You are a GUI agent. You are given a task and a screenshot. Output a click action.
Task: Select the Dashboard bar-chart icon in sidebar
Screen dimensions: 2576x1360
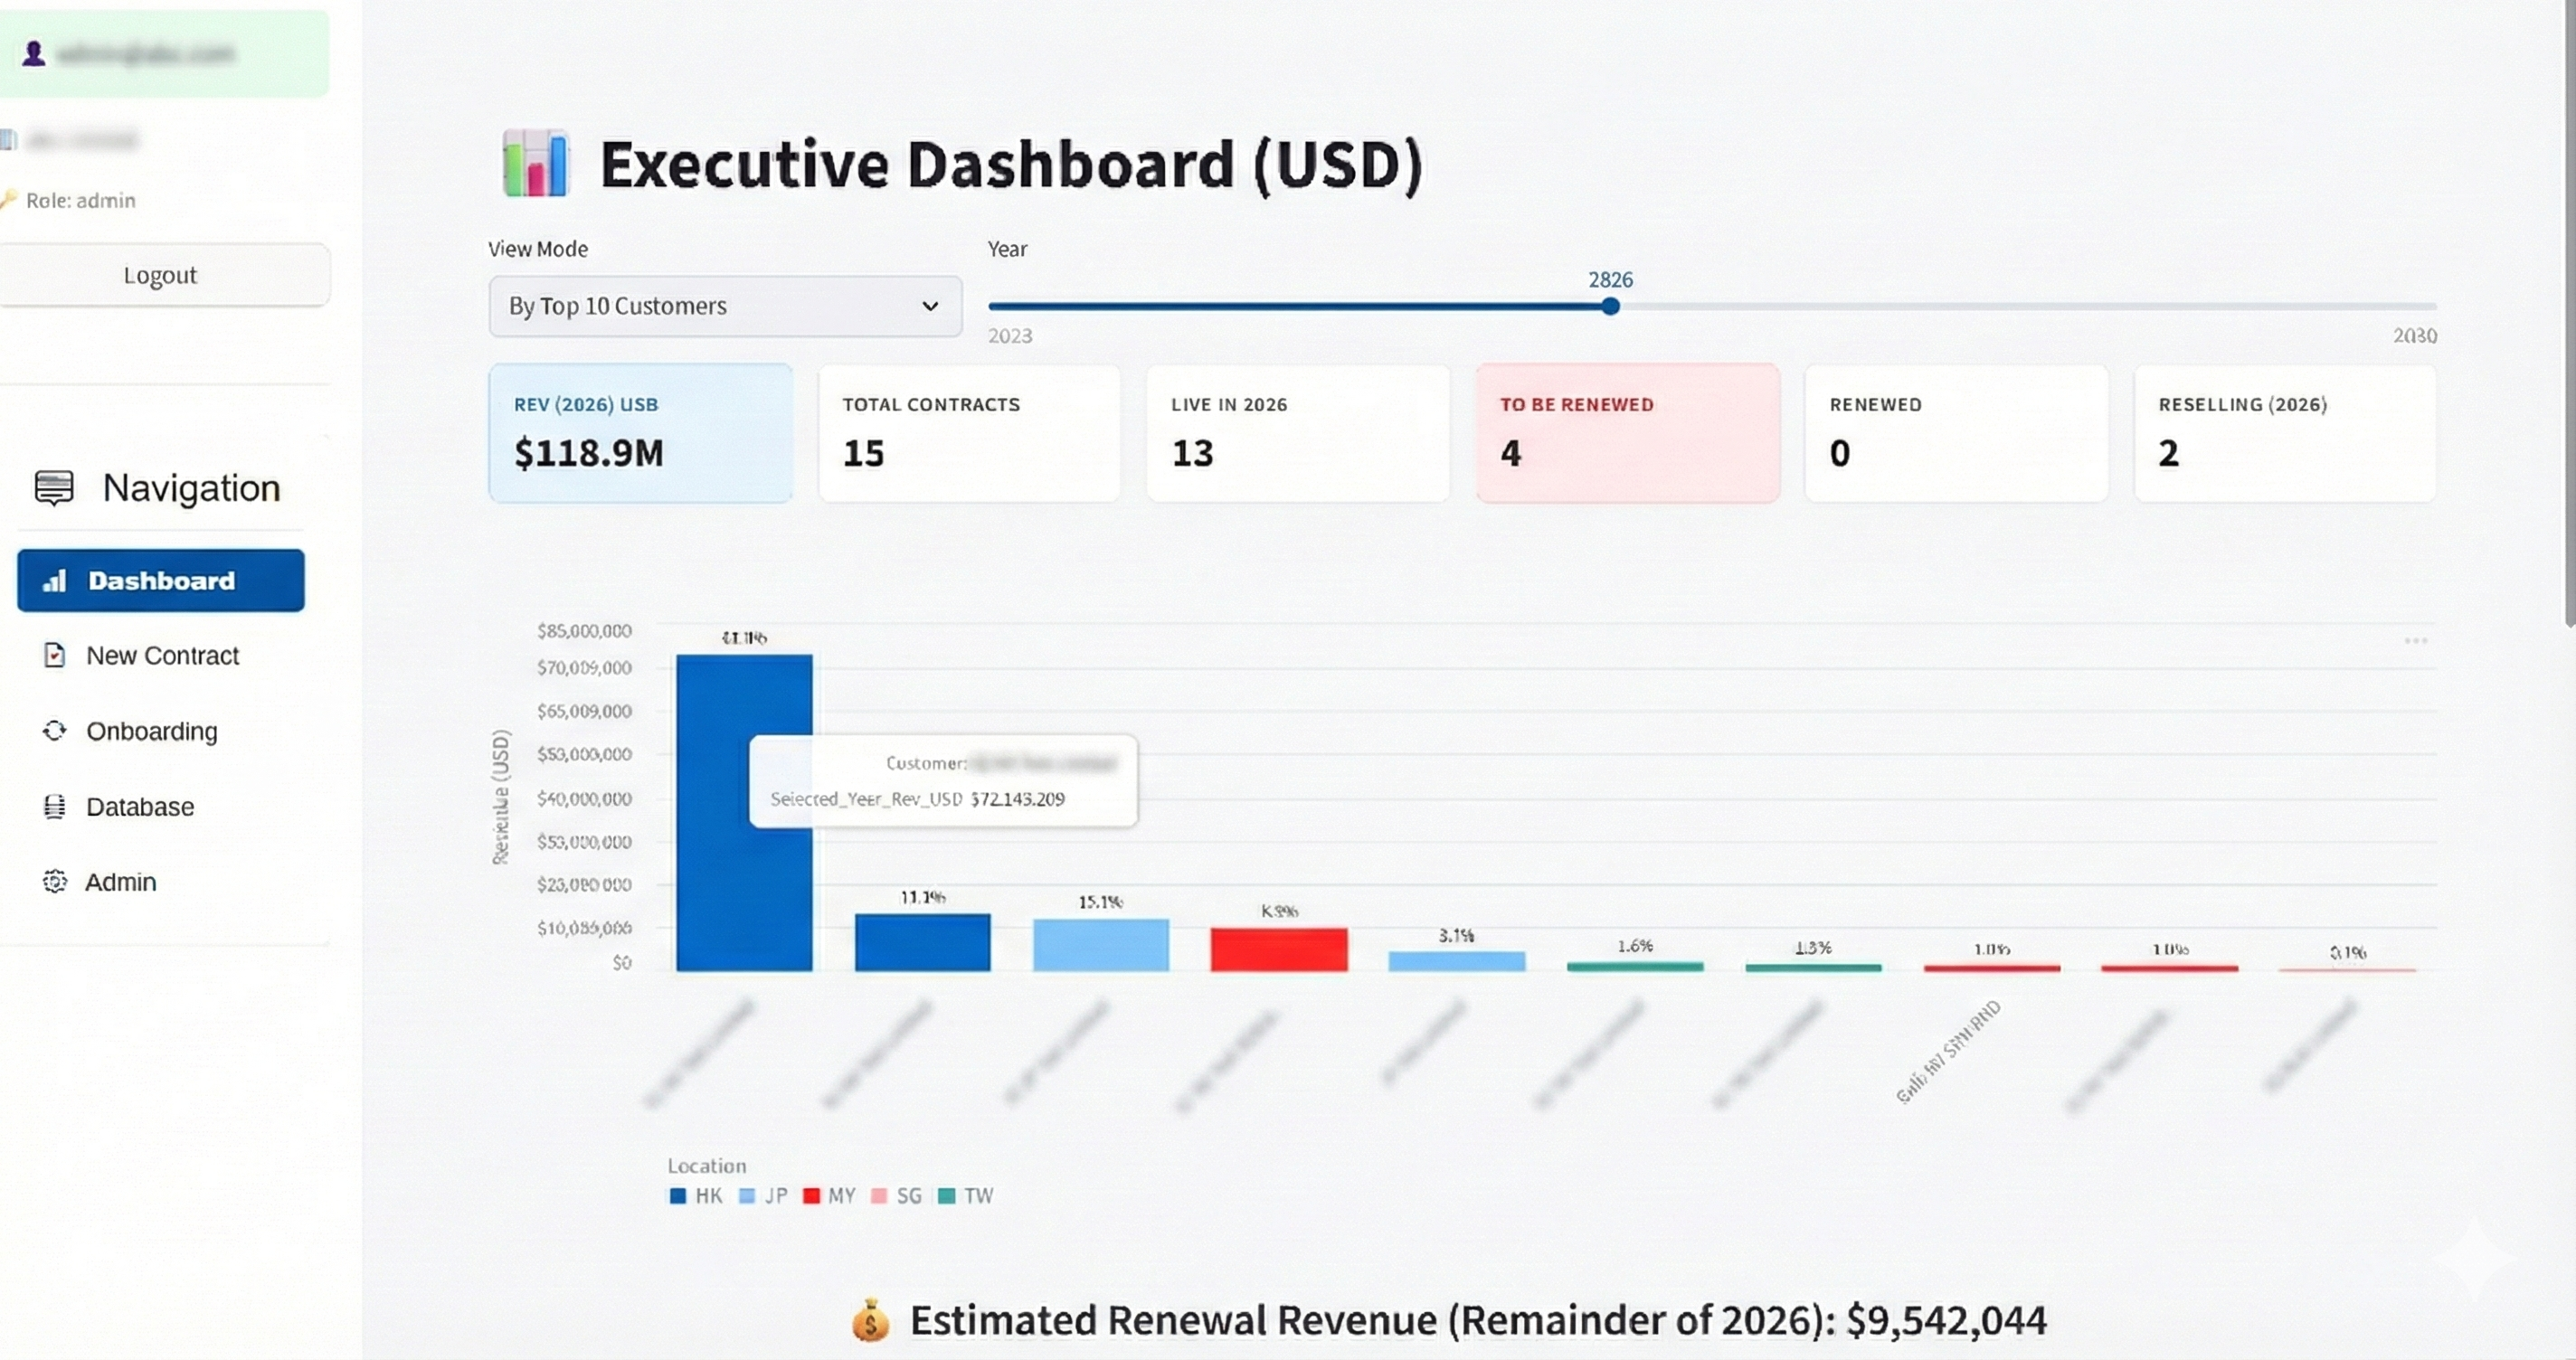pos(53,580)
